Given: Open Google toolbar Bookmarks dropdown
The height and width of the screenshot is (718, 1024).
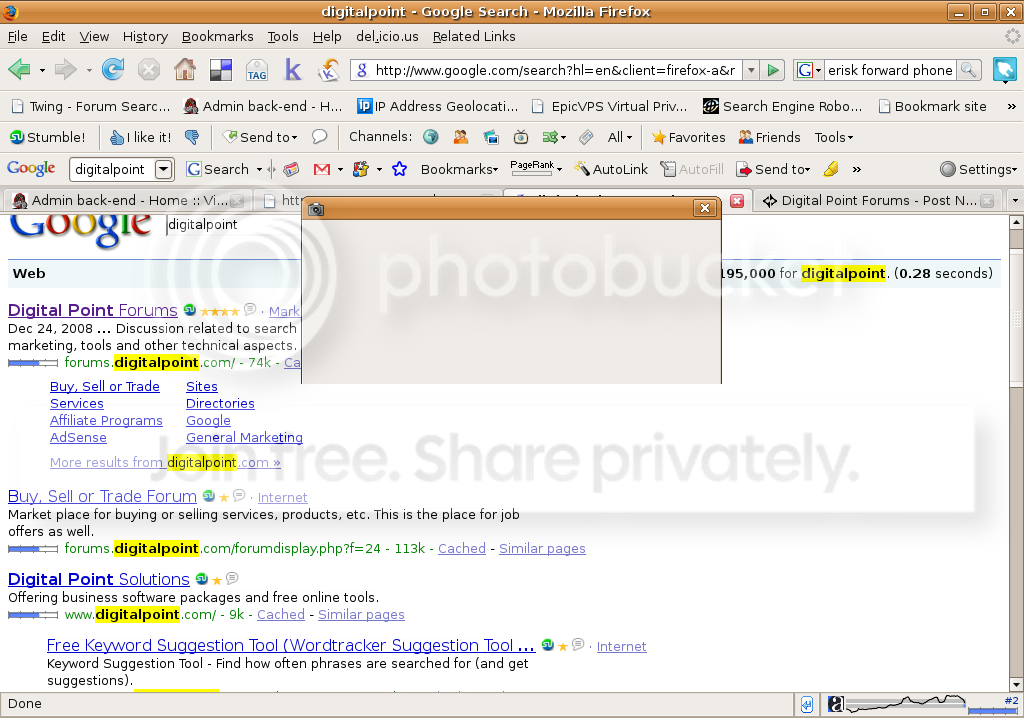Looking at the screenshot, I should 460,169.
